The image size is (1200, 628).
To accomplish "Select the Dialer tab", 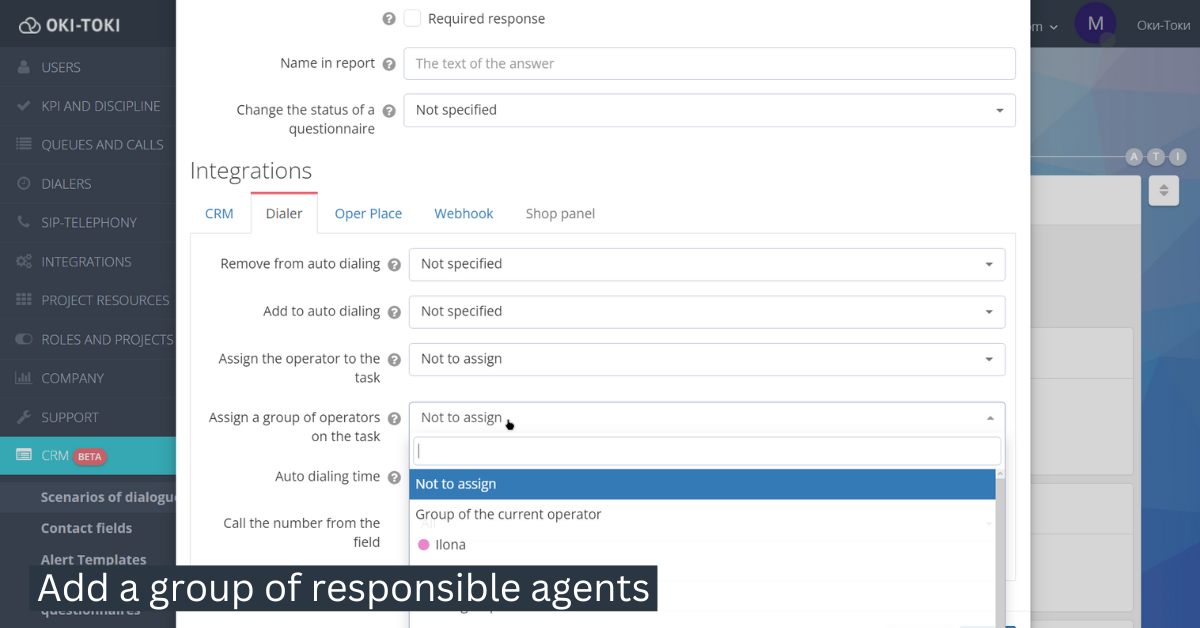I will (x=284, y=213).
